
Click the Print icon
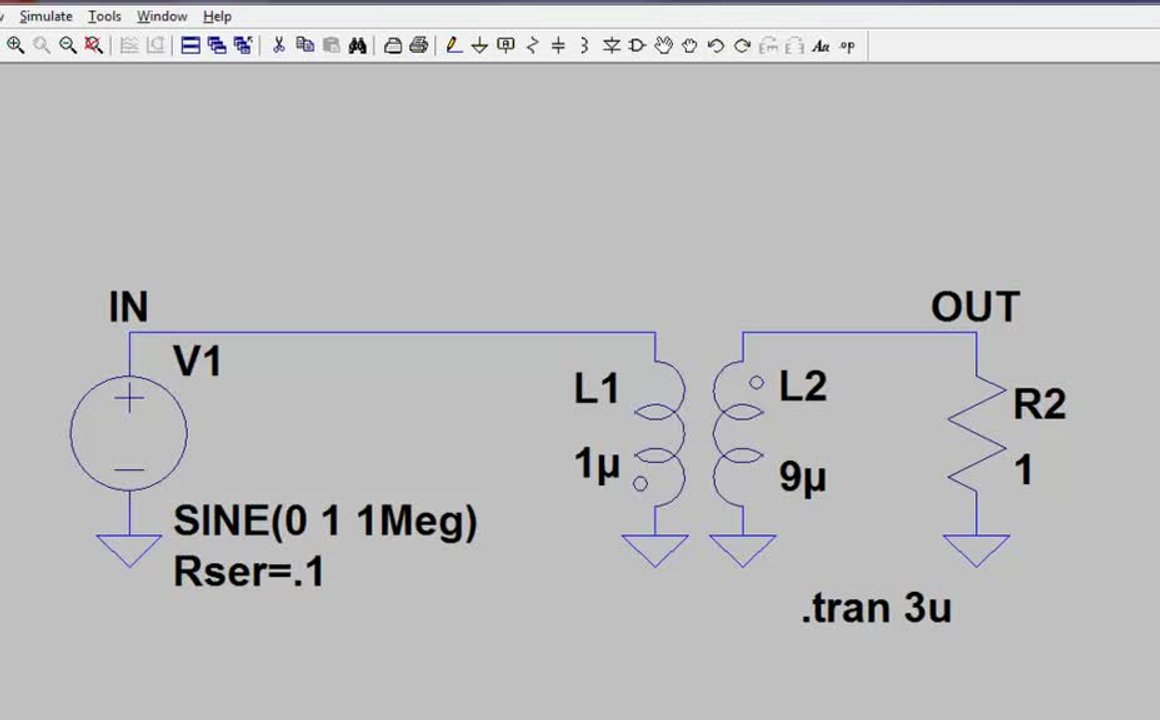tap(419, 45)
